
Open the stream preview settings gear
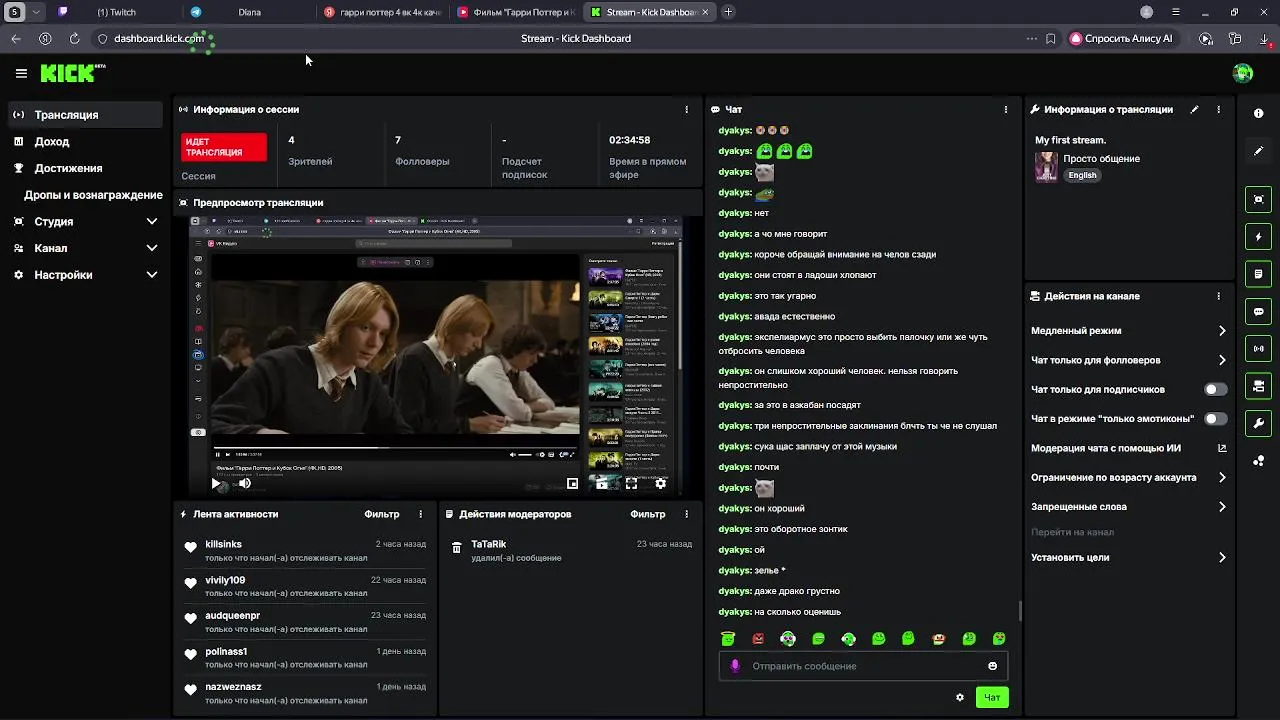tap(660, 483)
